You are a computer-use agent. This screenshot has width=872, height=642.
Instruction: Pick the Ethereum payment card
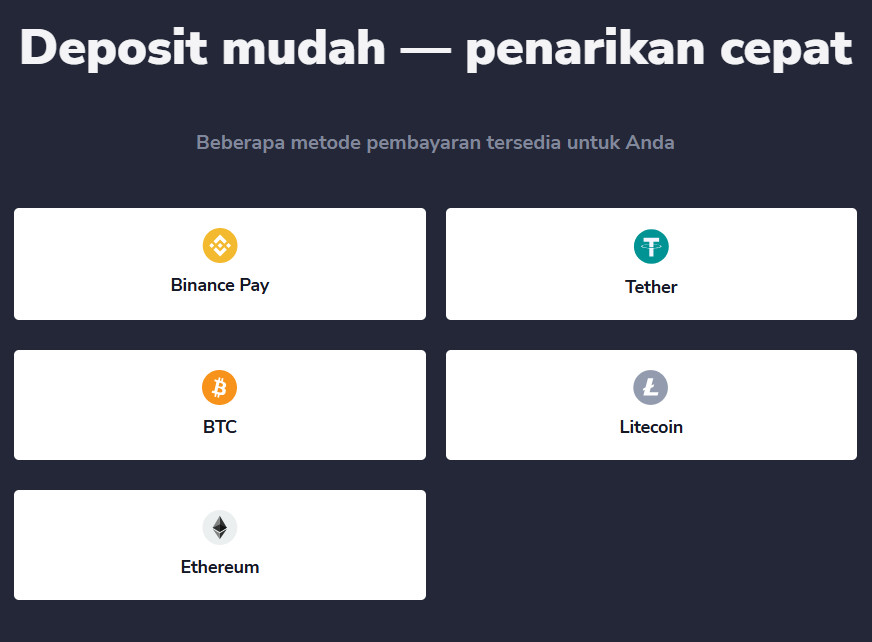point(220,544)
